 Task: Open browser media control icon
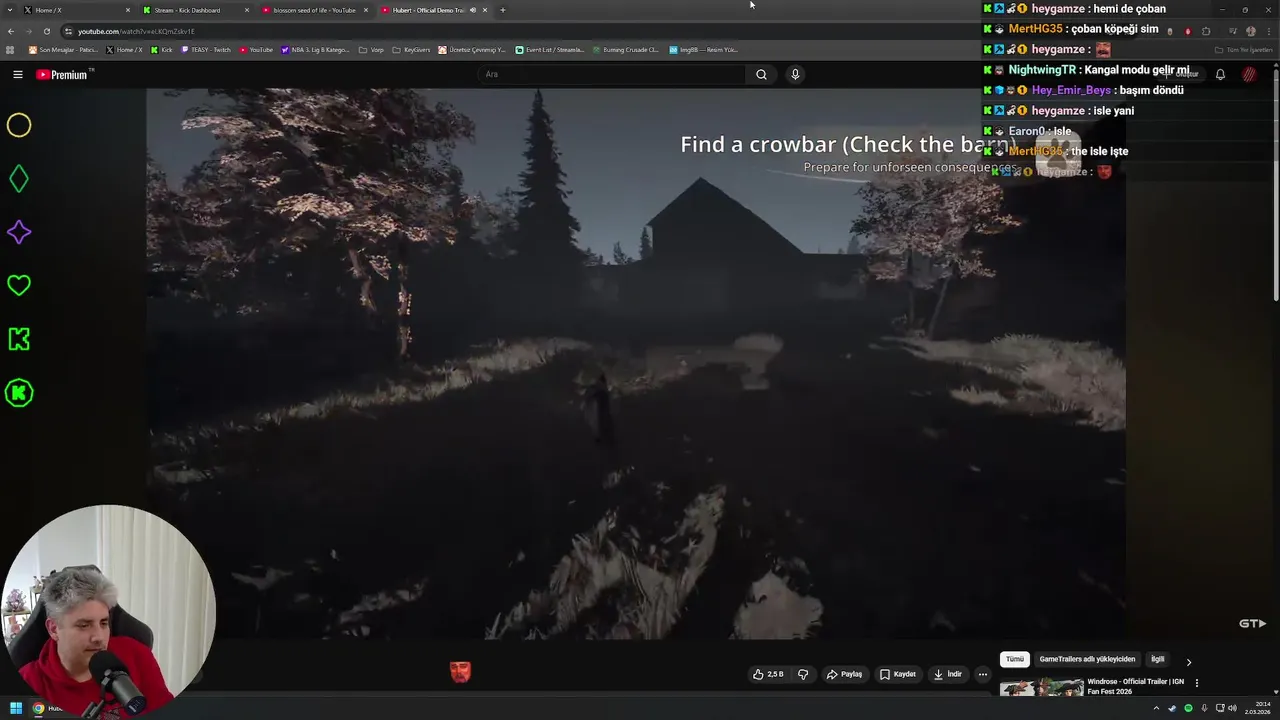1232,31
